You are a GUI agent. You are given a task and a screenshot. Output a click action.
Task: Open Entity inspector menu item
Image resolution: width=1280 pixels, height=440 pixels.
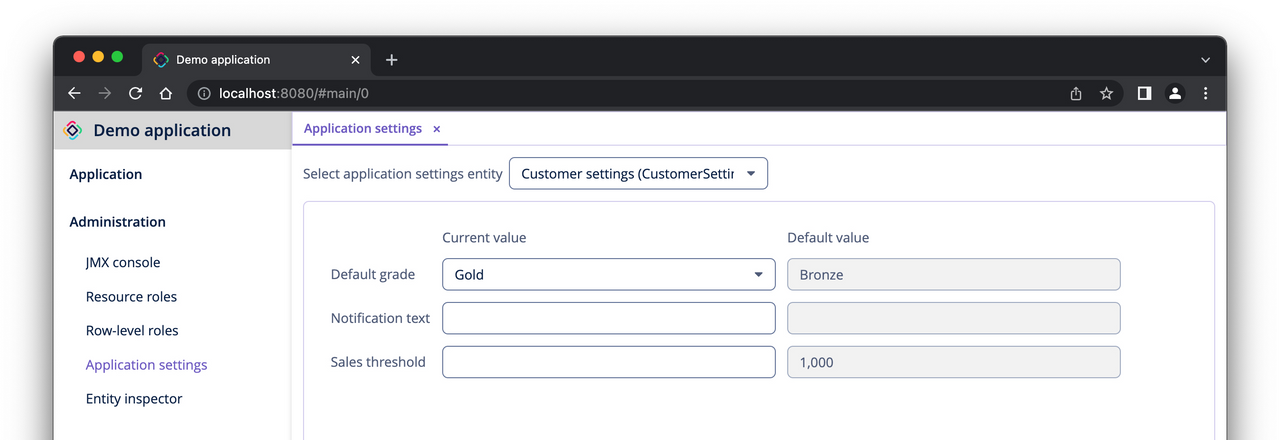134,399
